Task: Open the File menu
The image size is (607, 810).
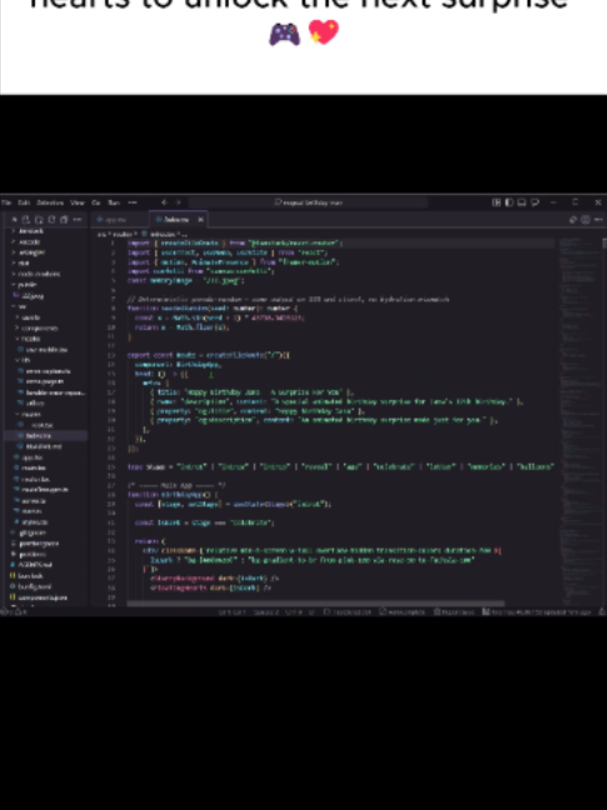Action: (7, 202)
